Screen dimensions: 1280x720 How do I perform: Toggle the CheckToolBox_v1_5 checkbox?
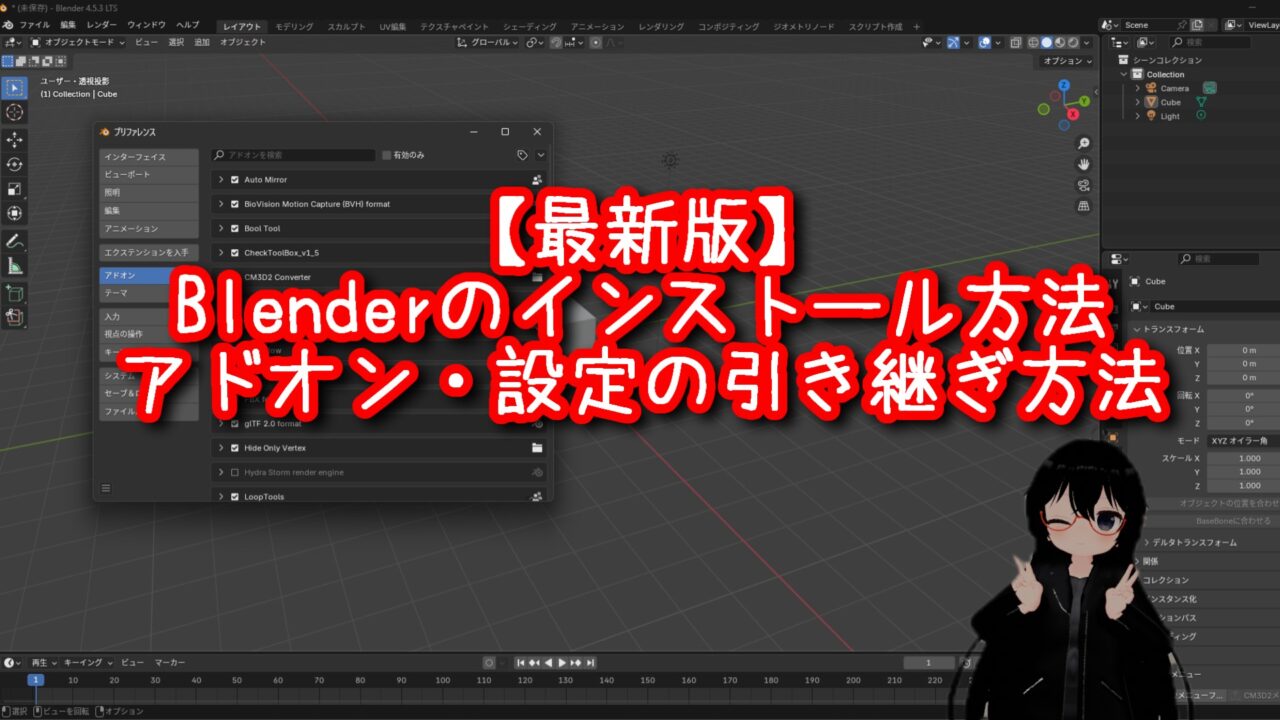(x=235, y=253)
